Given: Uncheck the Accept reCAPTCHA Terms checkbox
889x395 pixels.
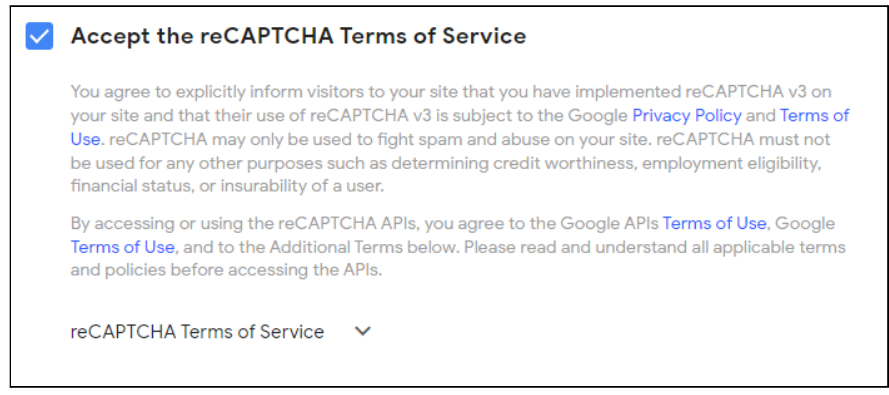Looking at the screenshot, I should click(40, 36).
